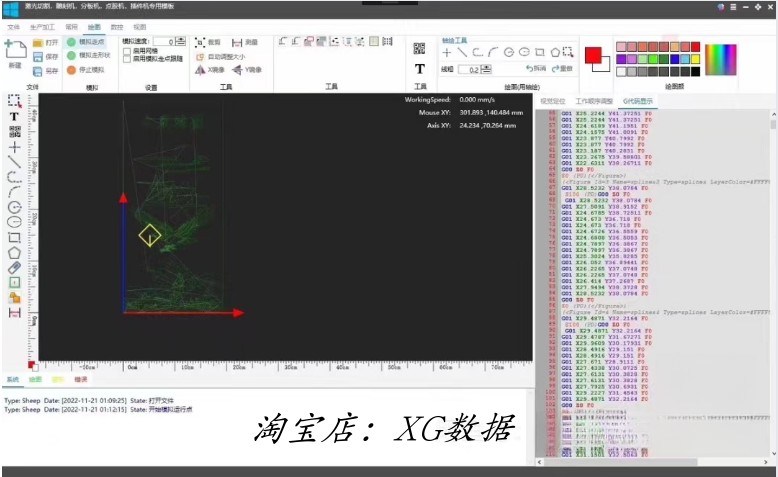778x477 pixels.
Task: Select the ribbon polygon tool
Action: 555,52
